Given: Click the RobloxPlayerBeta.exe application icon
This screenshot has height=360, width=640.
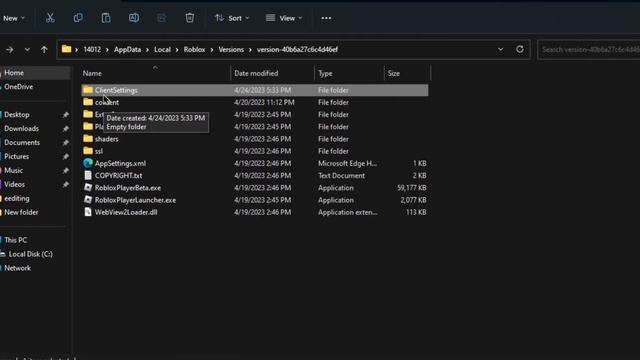Looking at the screenshot, I should 88,188.
